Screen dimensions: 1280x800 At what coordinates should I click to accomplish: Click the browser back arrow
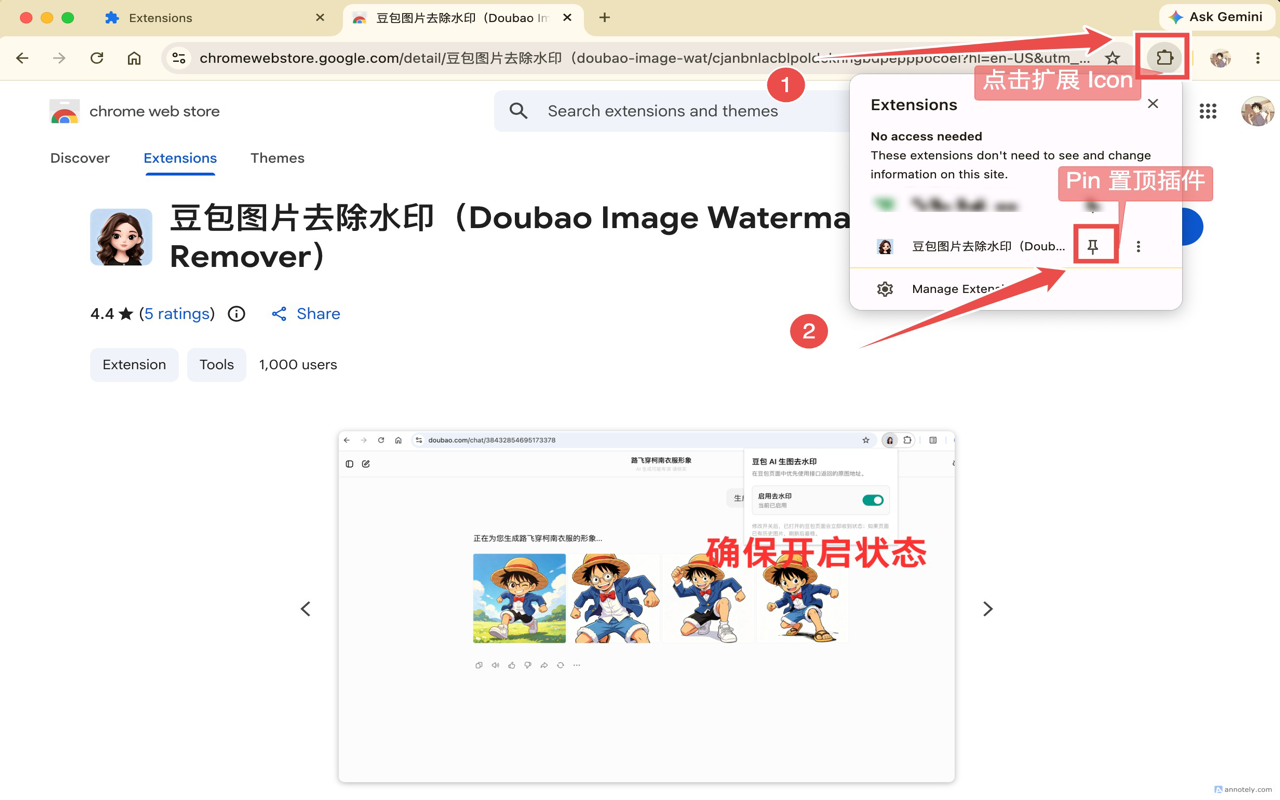pos(22,58)
